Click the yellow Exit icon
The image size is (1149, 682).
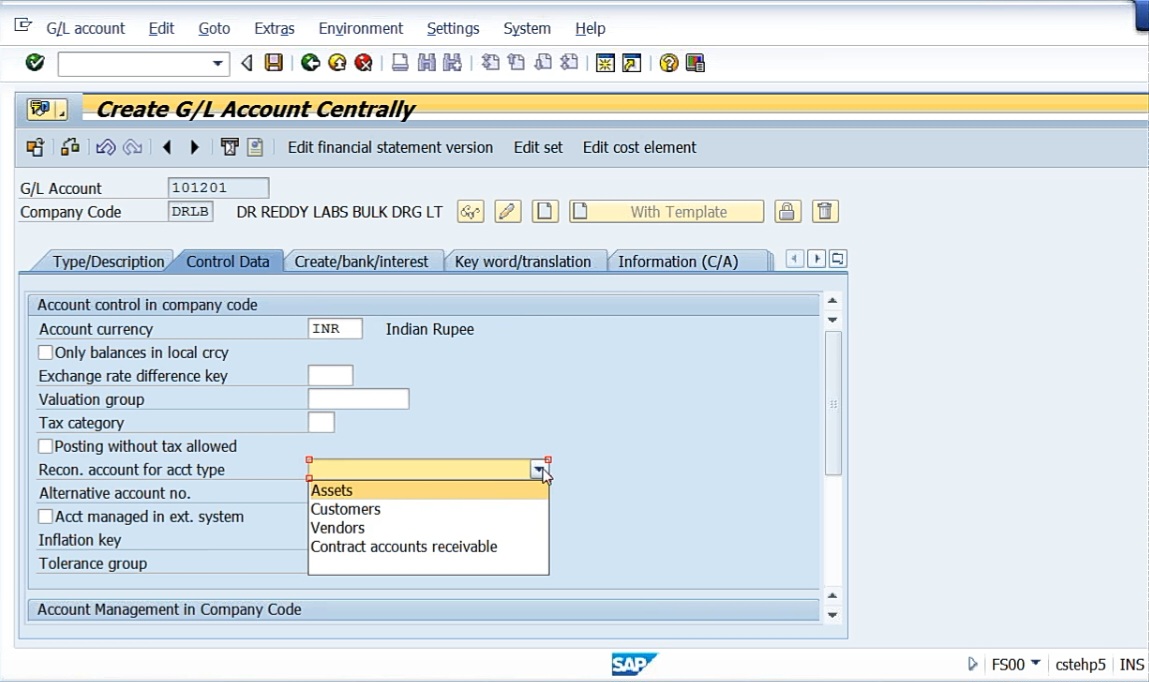[x=337, y=63]
